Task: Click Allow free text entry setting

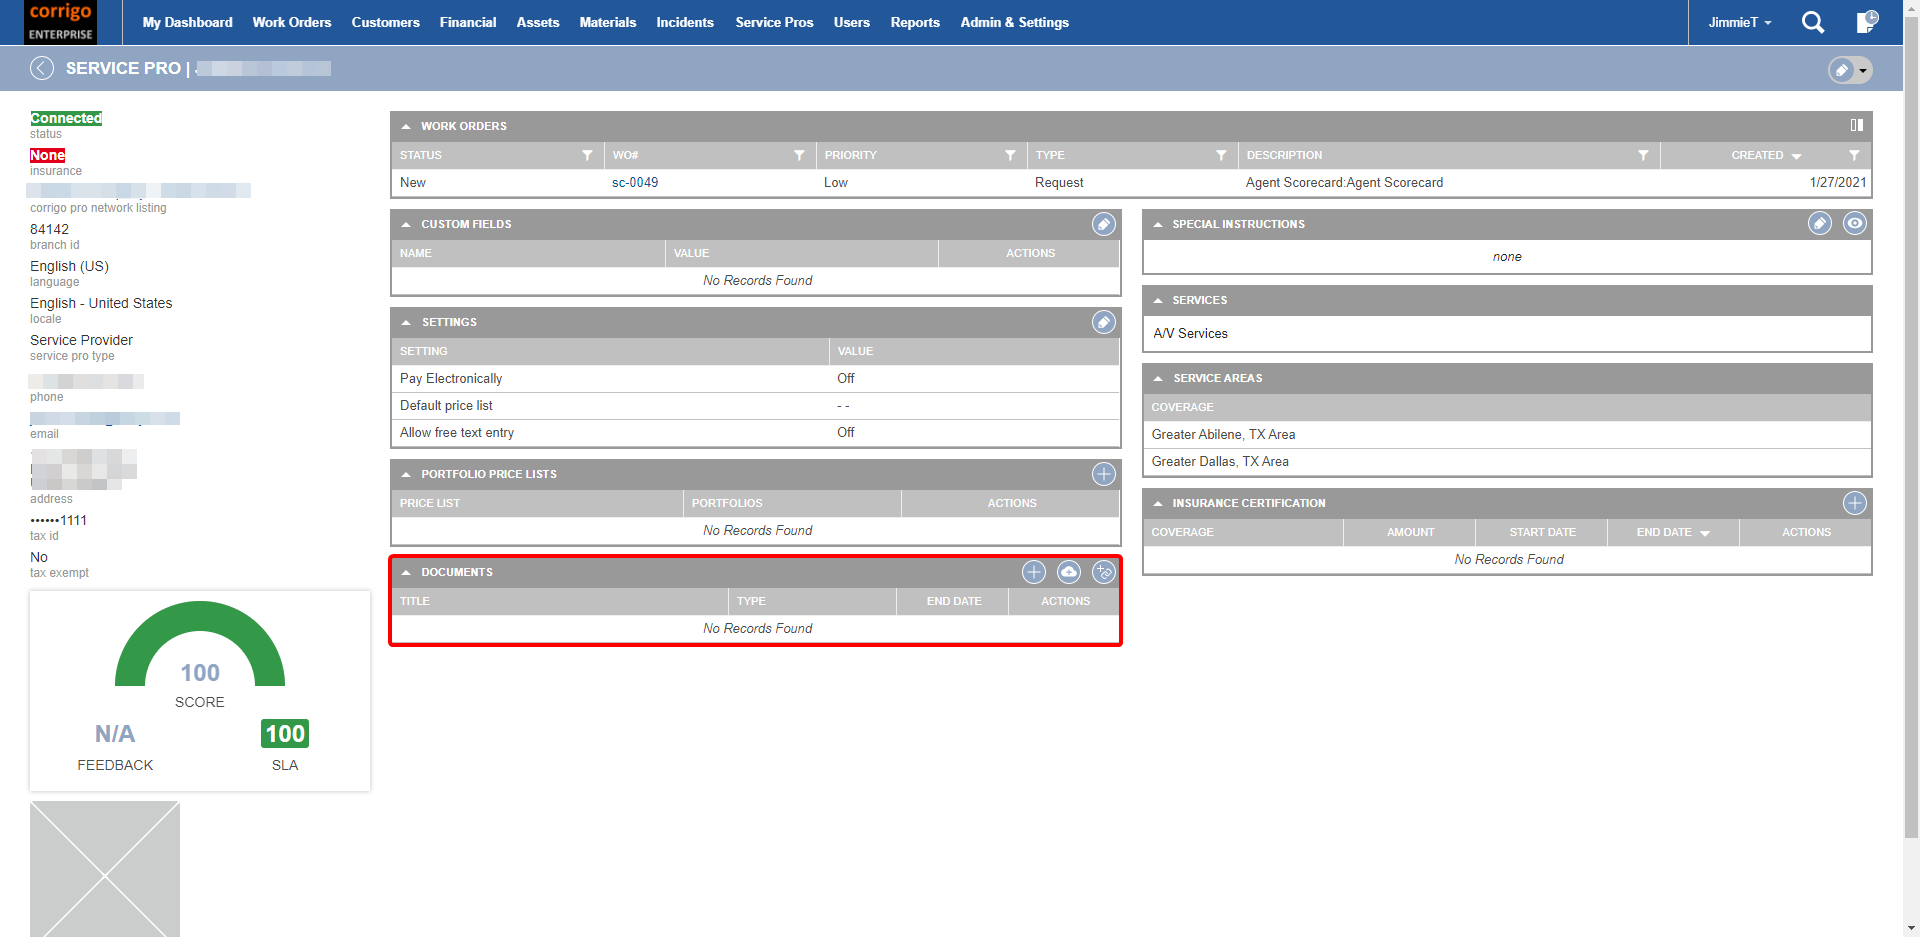Action: coord(755,432)
